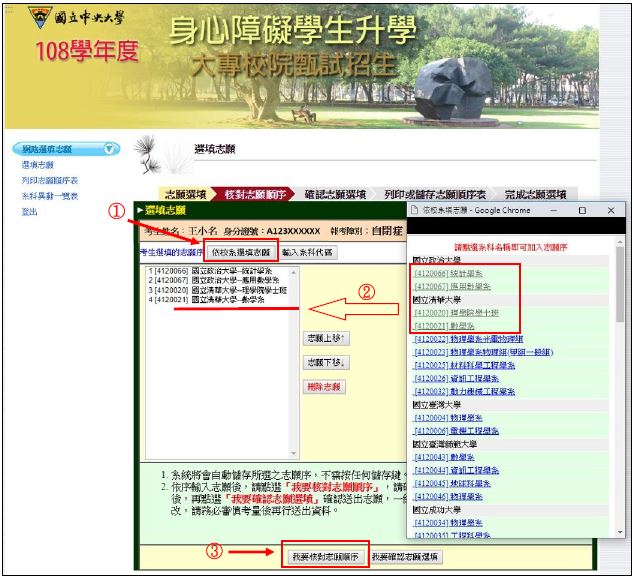Open 列印志願順序表 sidebar link
This screenshot has height=579, width=634.
tap(50, 180)
